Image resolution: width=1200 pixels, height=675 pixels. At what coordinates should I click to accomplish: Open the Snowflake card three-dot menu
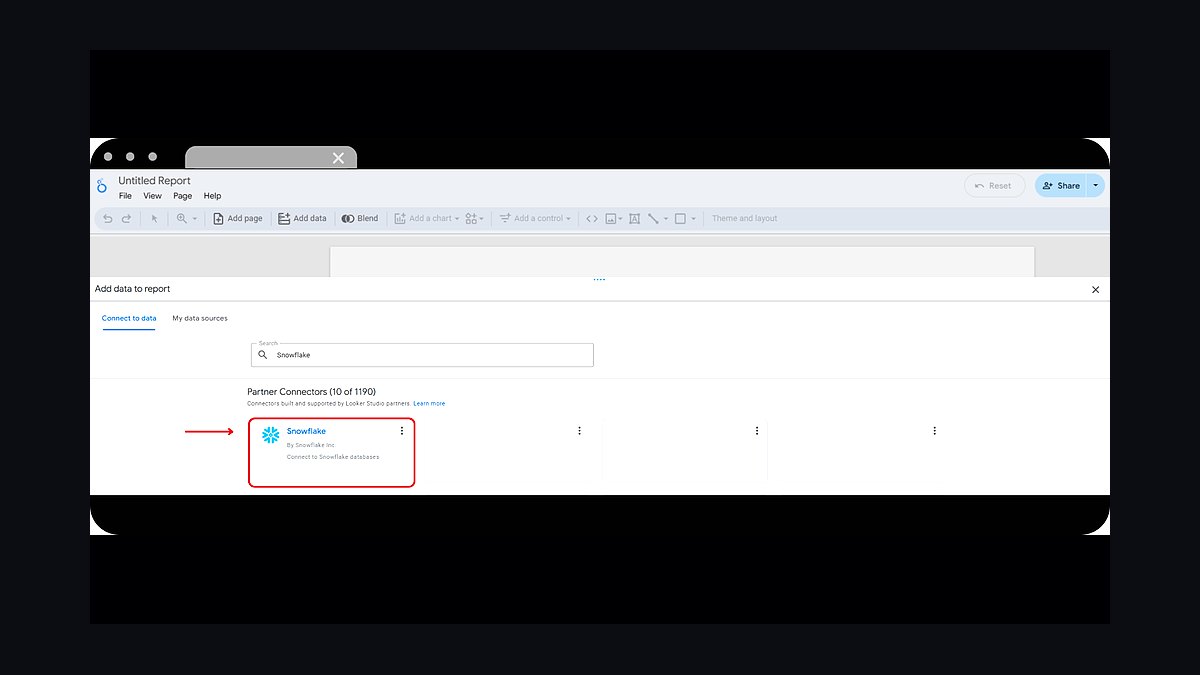click(402, 431)
